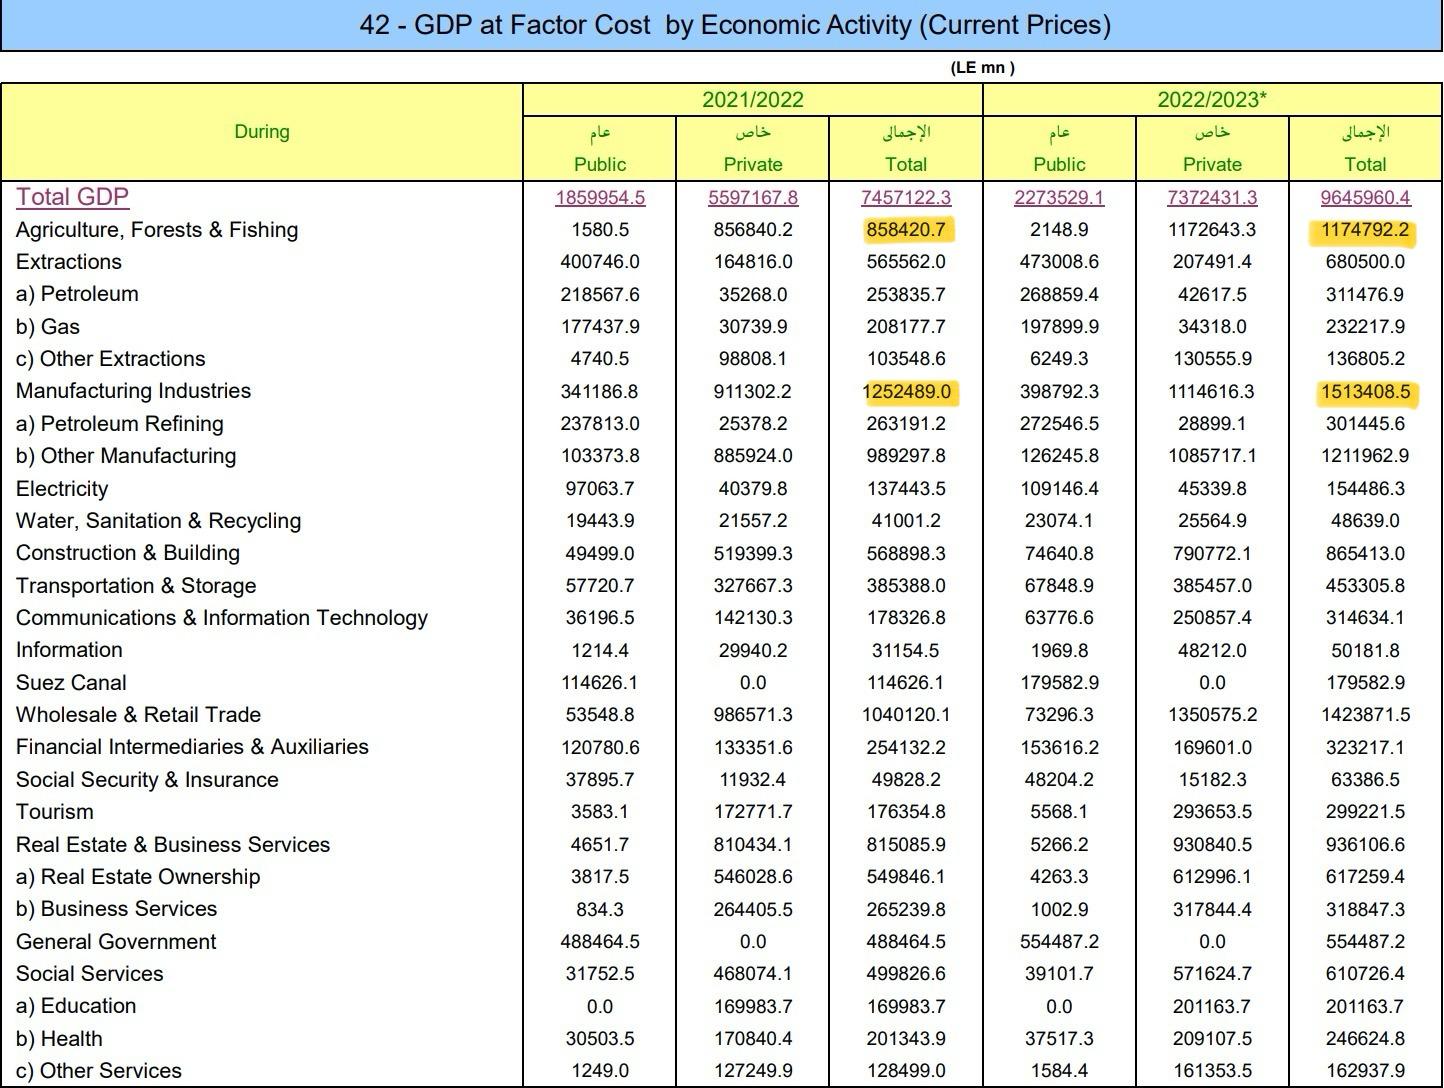Image resolution: width=1444 pixels, height=1088 pixels.
Task: Click the During header cell
Action: (262, 132)
